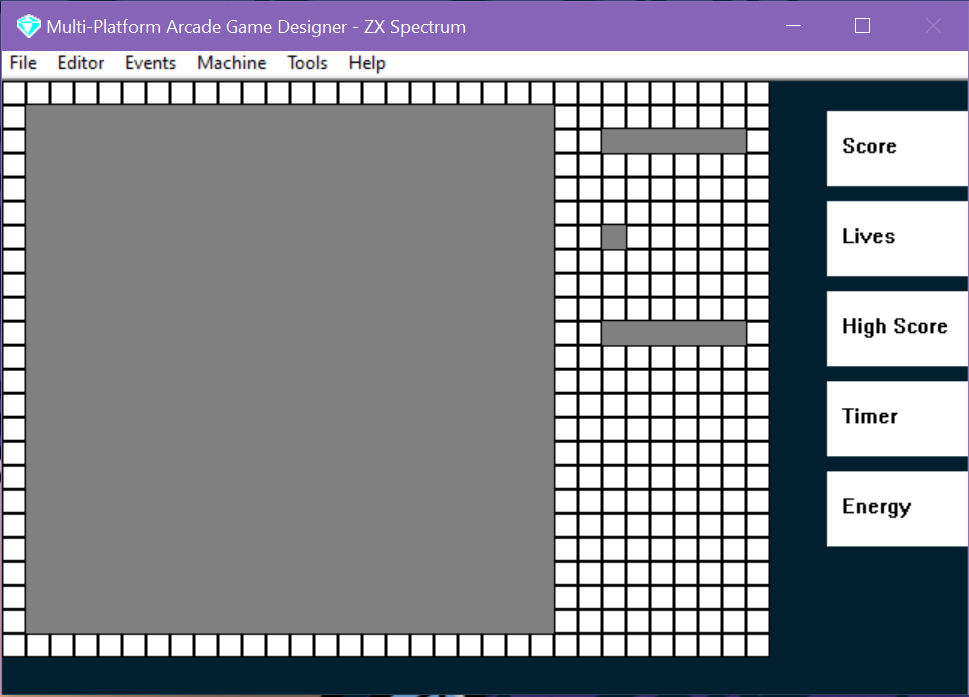Click the diamond app icon in title bar

coord(28,26)
